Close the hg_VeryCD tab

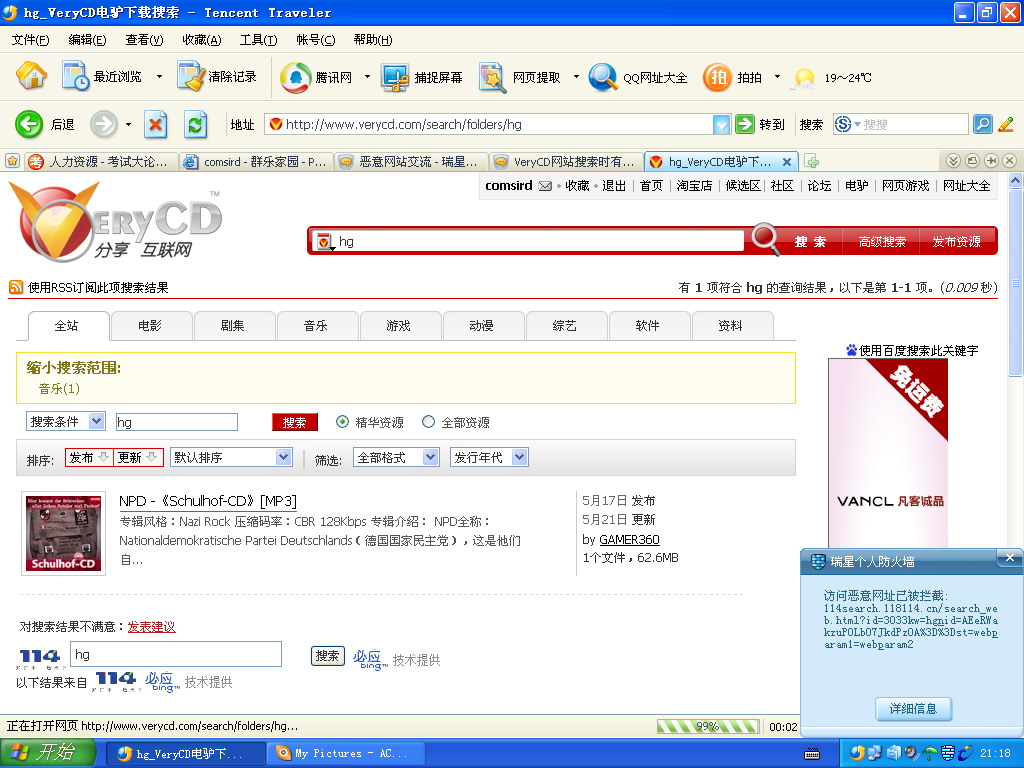coord(787,161)
